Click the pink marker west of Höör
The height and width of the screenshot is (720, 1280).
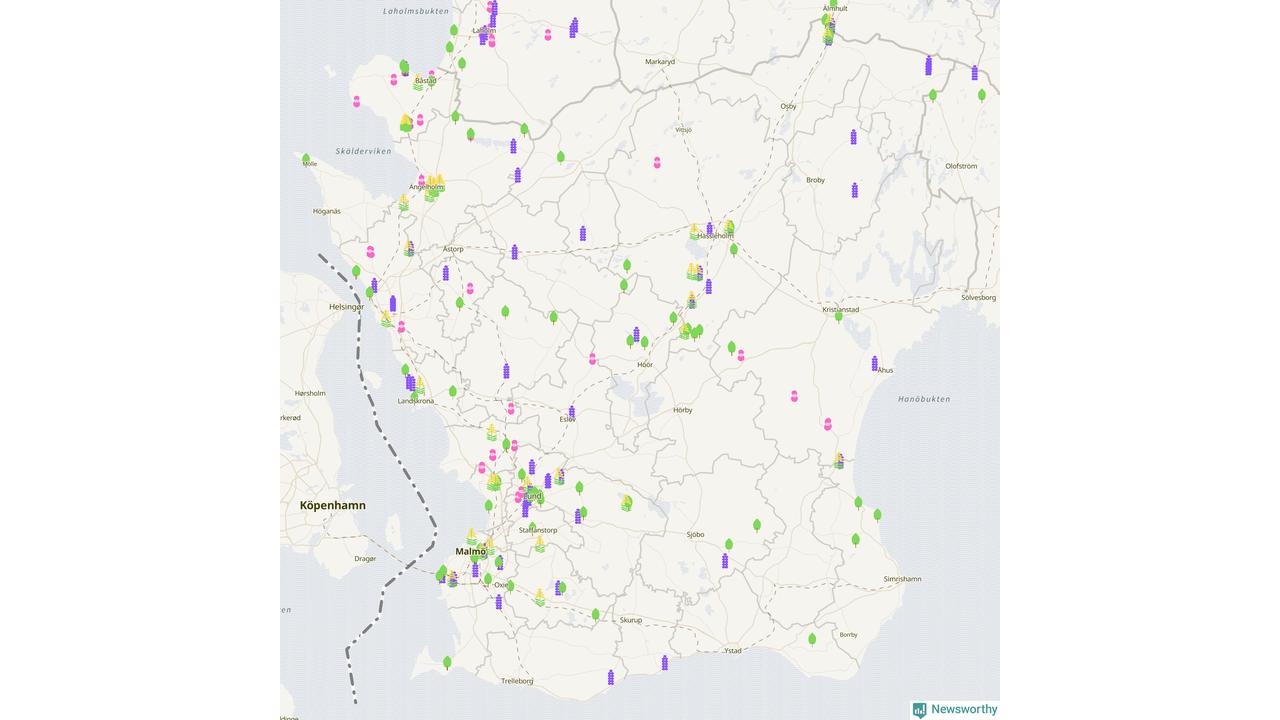(x=592, y=359)
